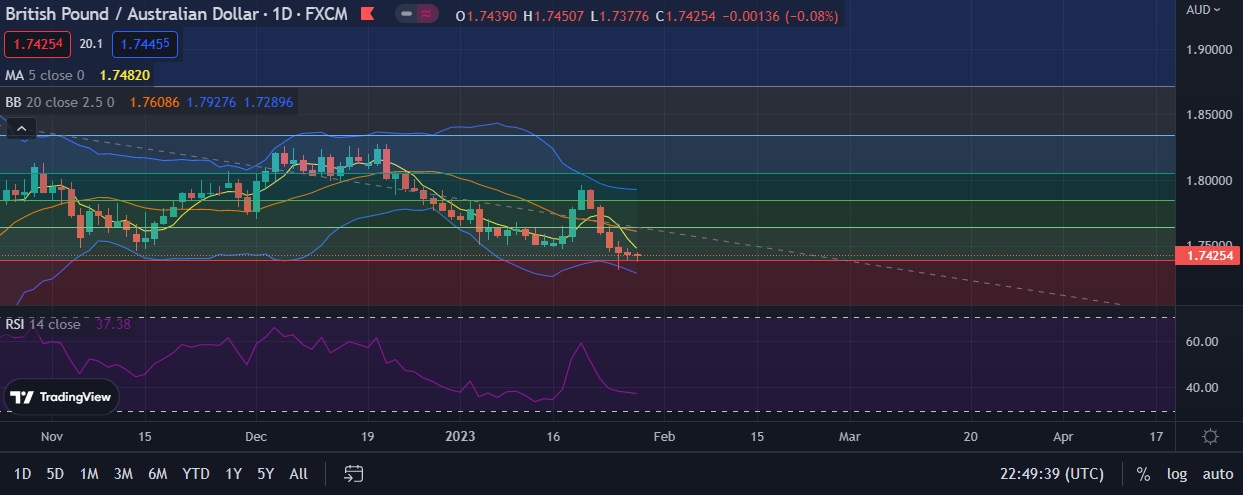Viewport: 1243px width, 495px height.
Task: Click the red flag icon beside FXCM
Action: 368,16
